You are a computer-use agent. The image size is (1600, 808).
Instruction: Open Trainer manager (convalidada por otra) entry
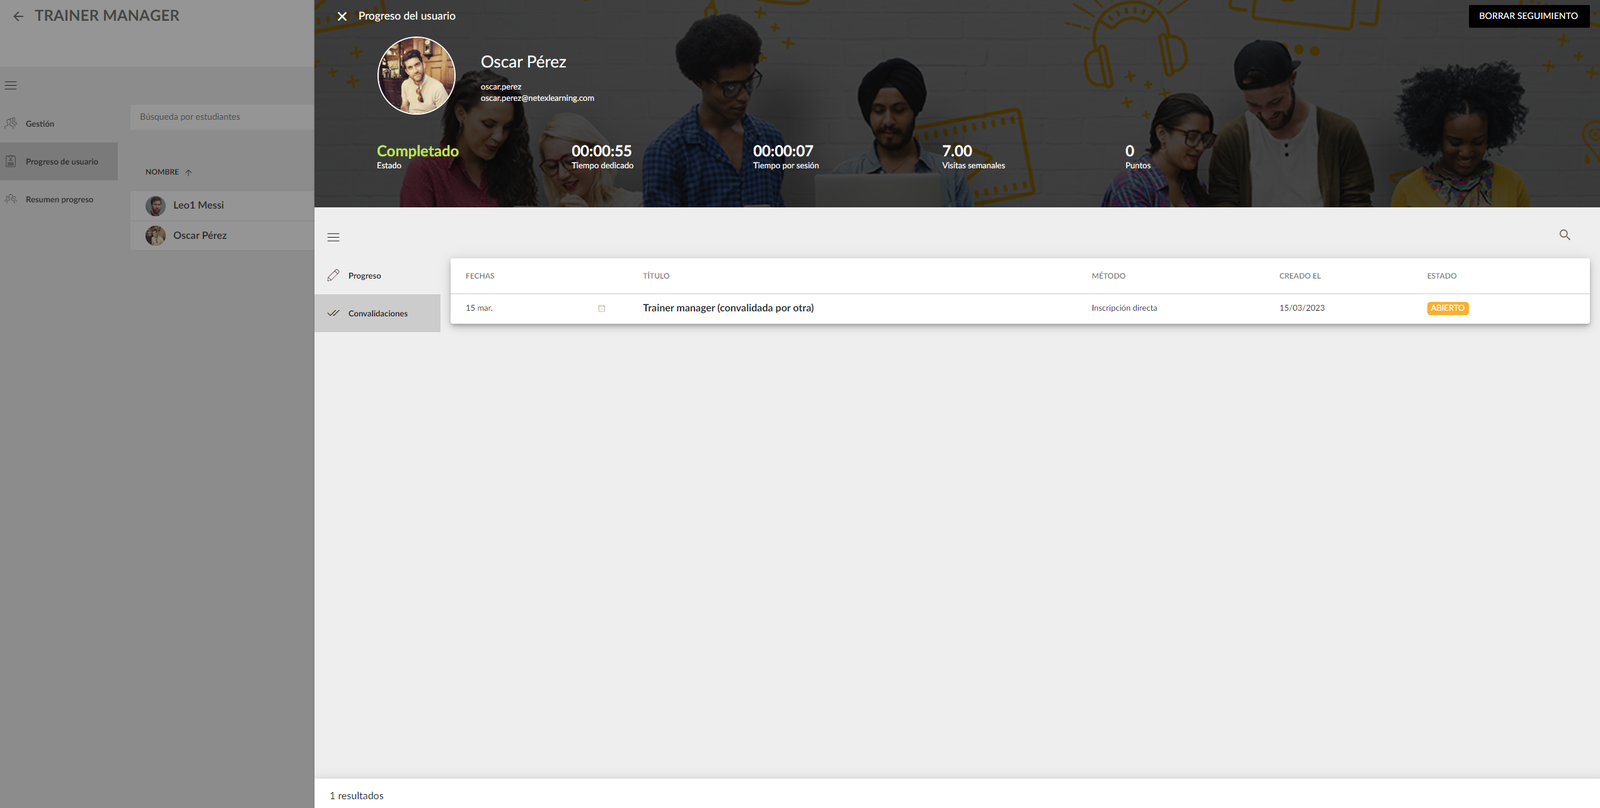[x=728, y=308]
